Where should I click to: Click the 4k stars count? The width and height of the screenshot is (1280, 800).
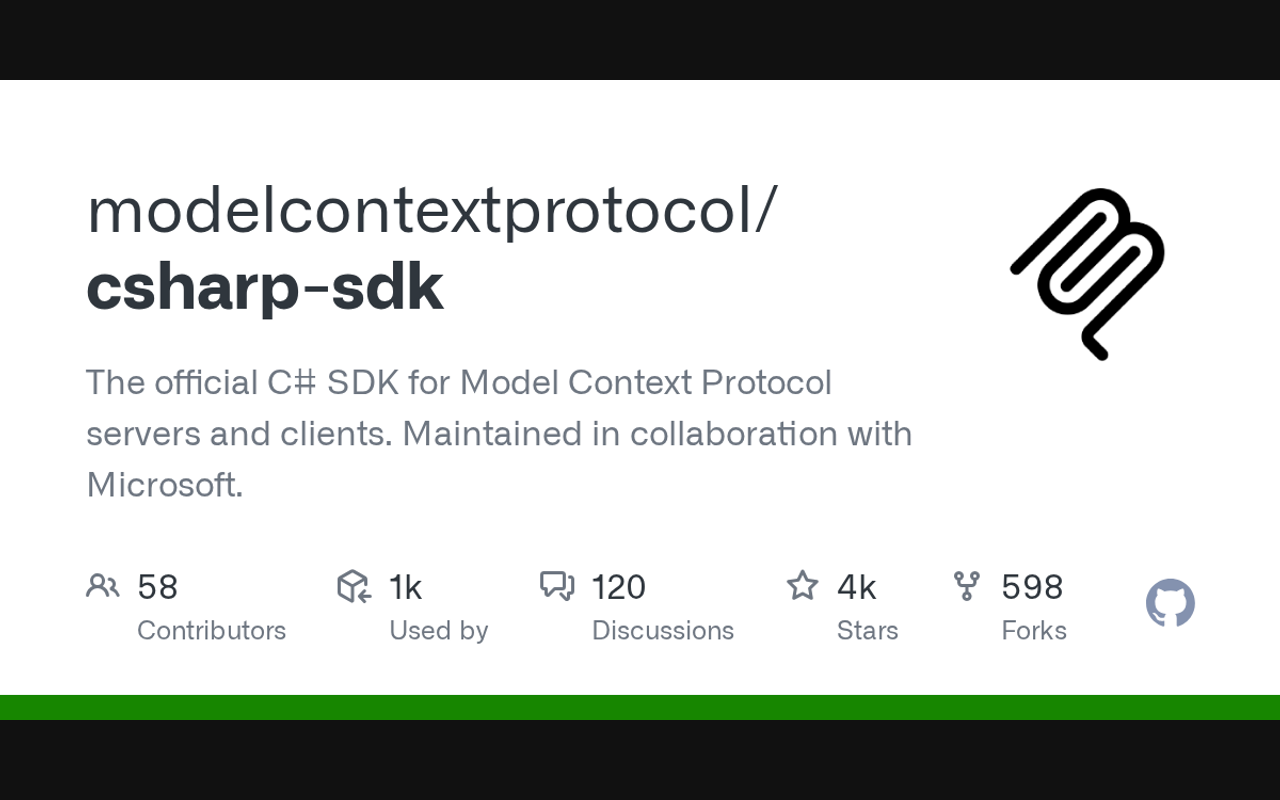click(857, 587)
